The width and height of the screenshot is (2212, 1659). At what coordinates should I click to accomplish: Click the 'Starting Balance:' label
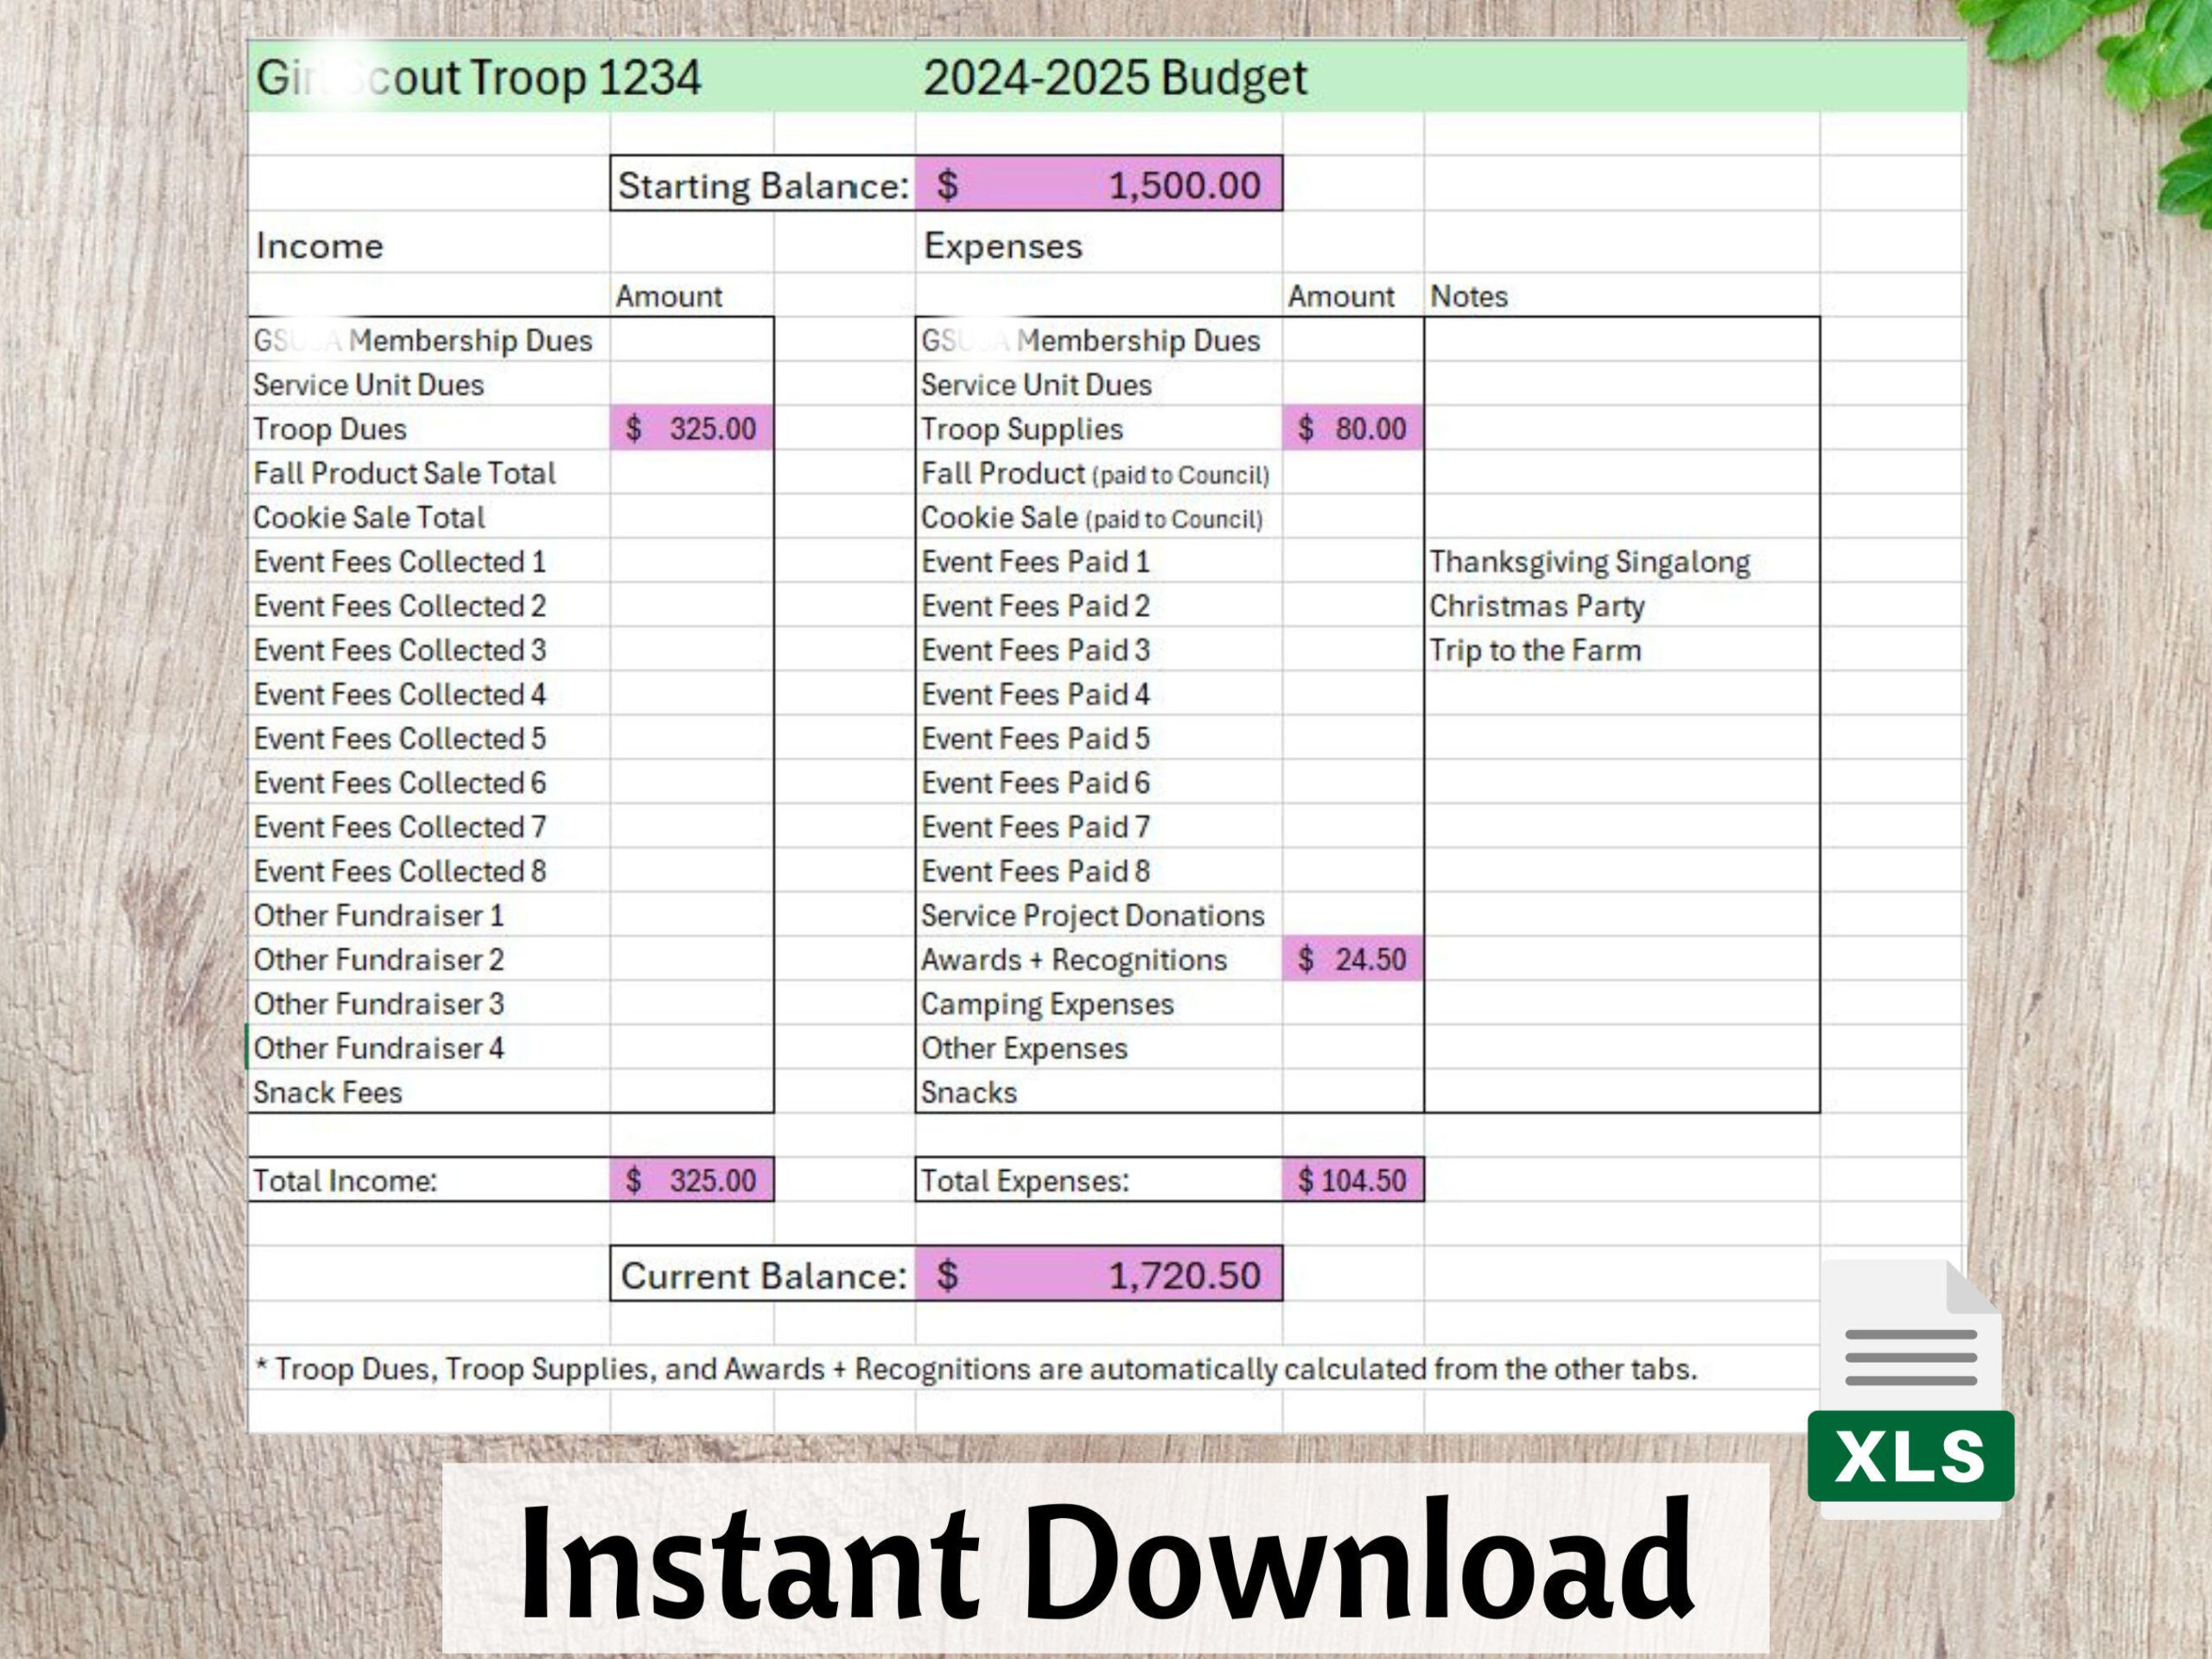tap(764, 185)
